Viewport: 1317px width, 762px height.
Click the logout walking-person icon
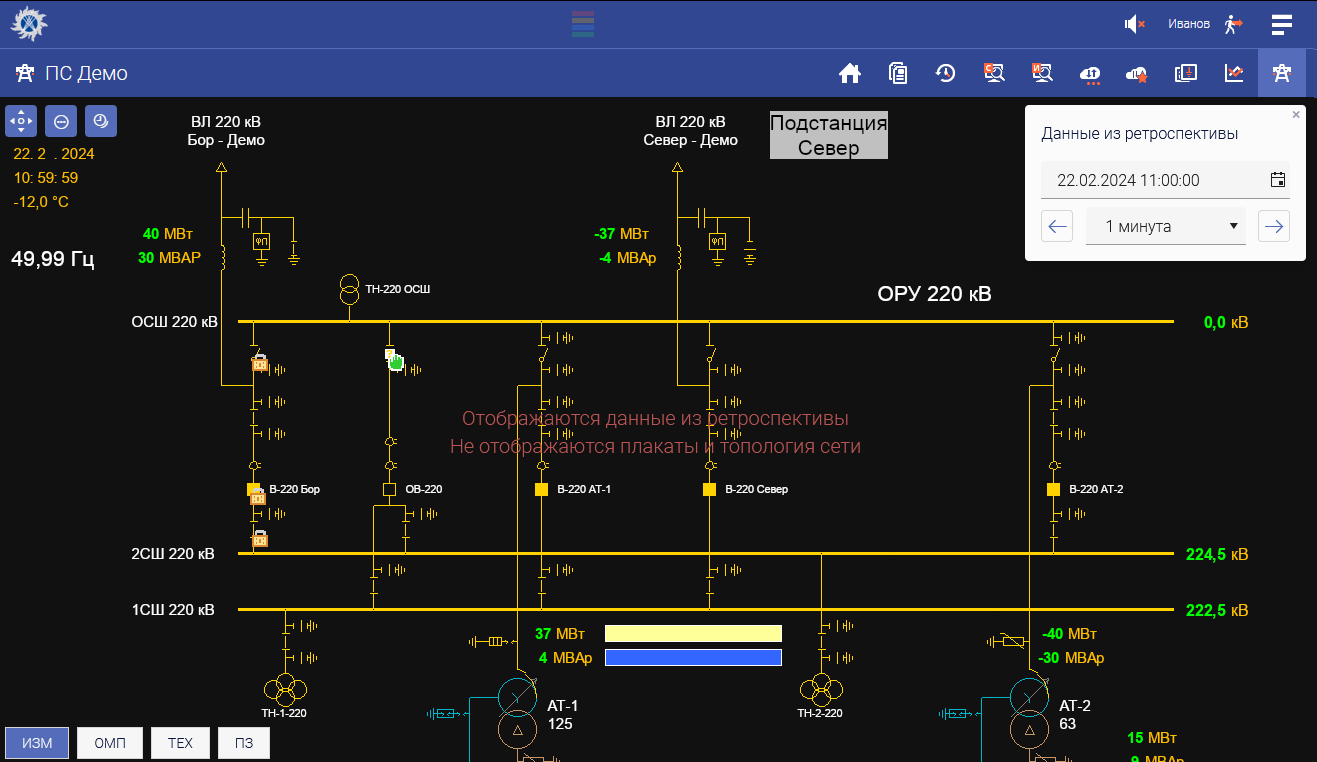(x=1233, y=24)
